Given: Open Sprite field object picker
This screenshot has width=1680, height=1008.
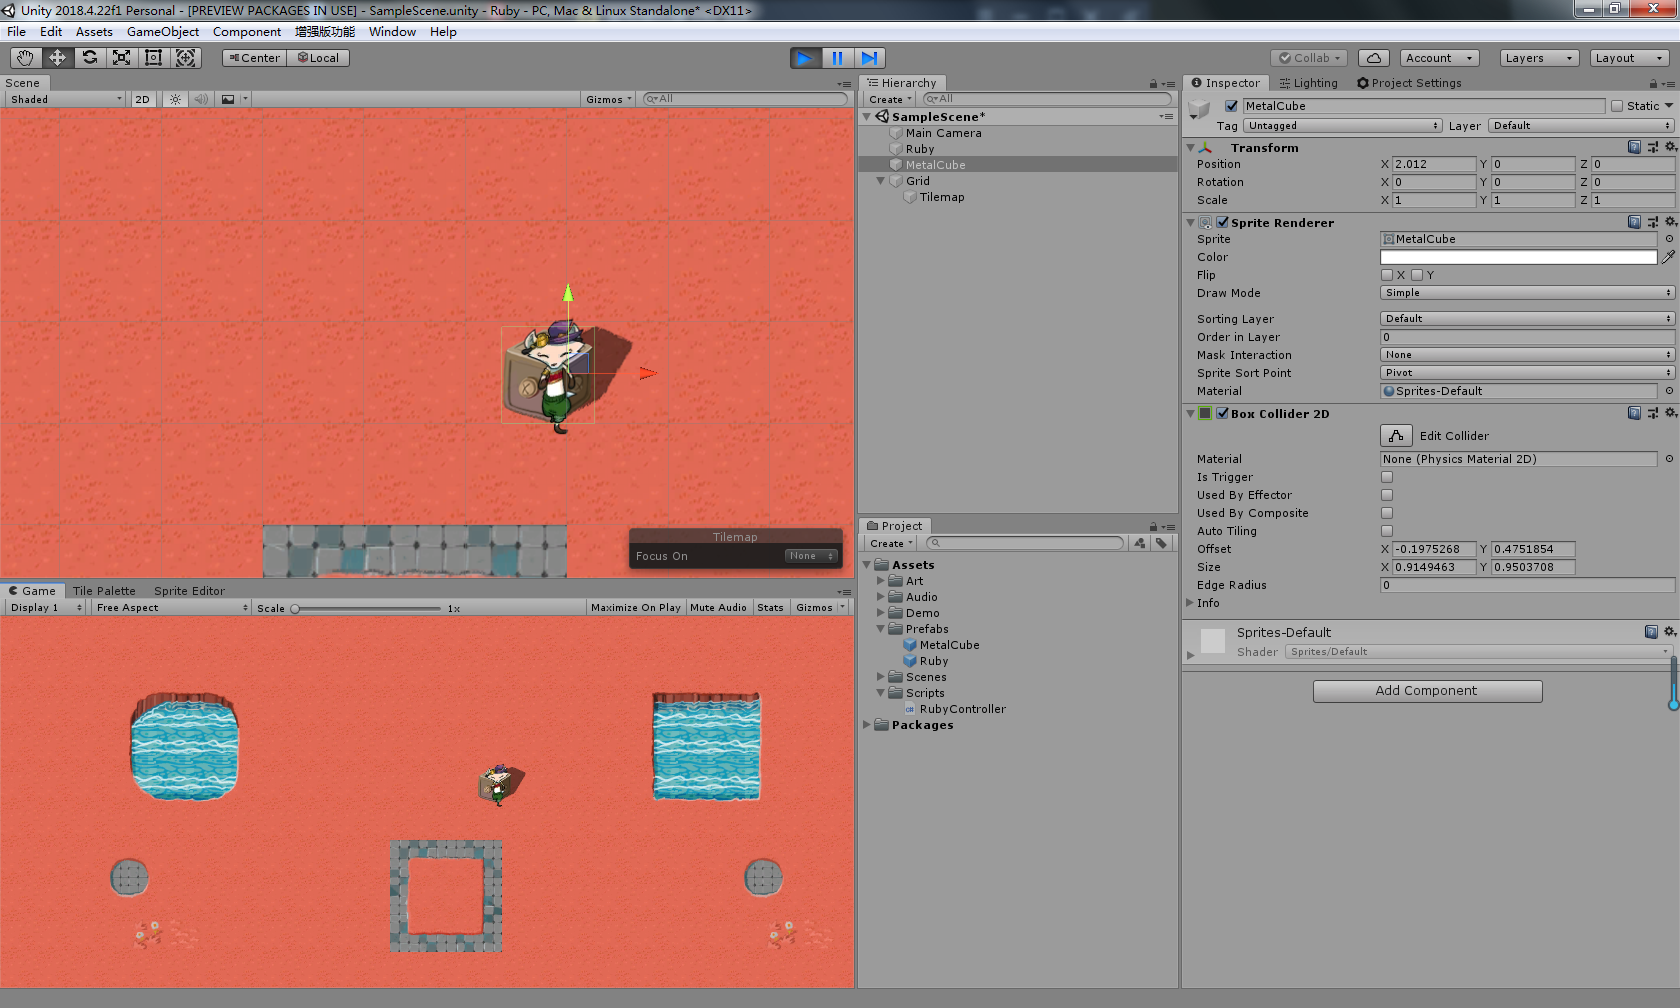Looking at the screenshot, I should point(1669,239).
